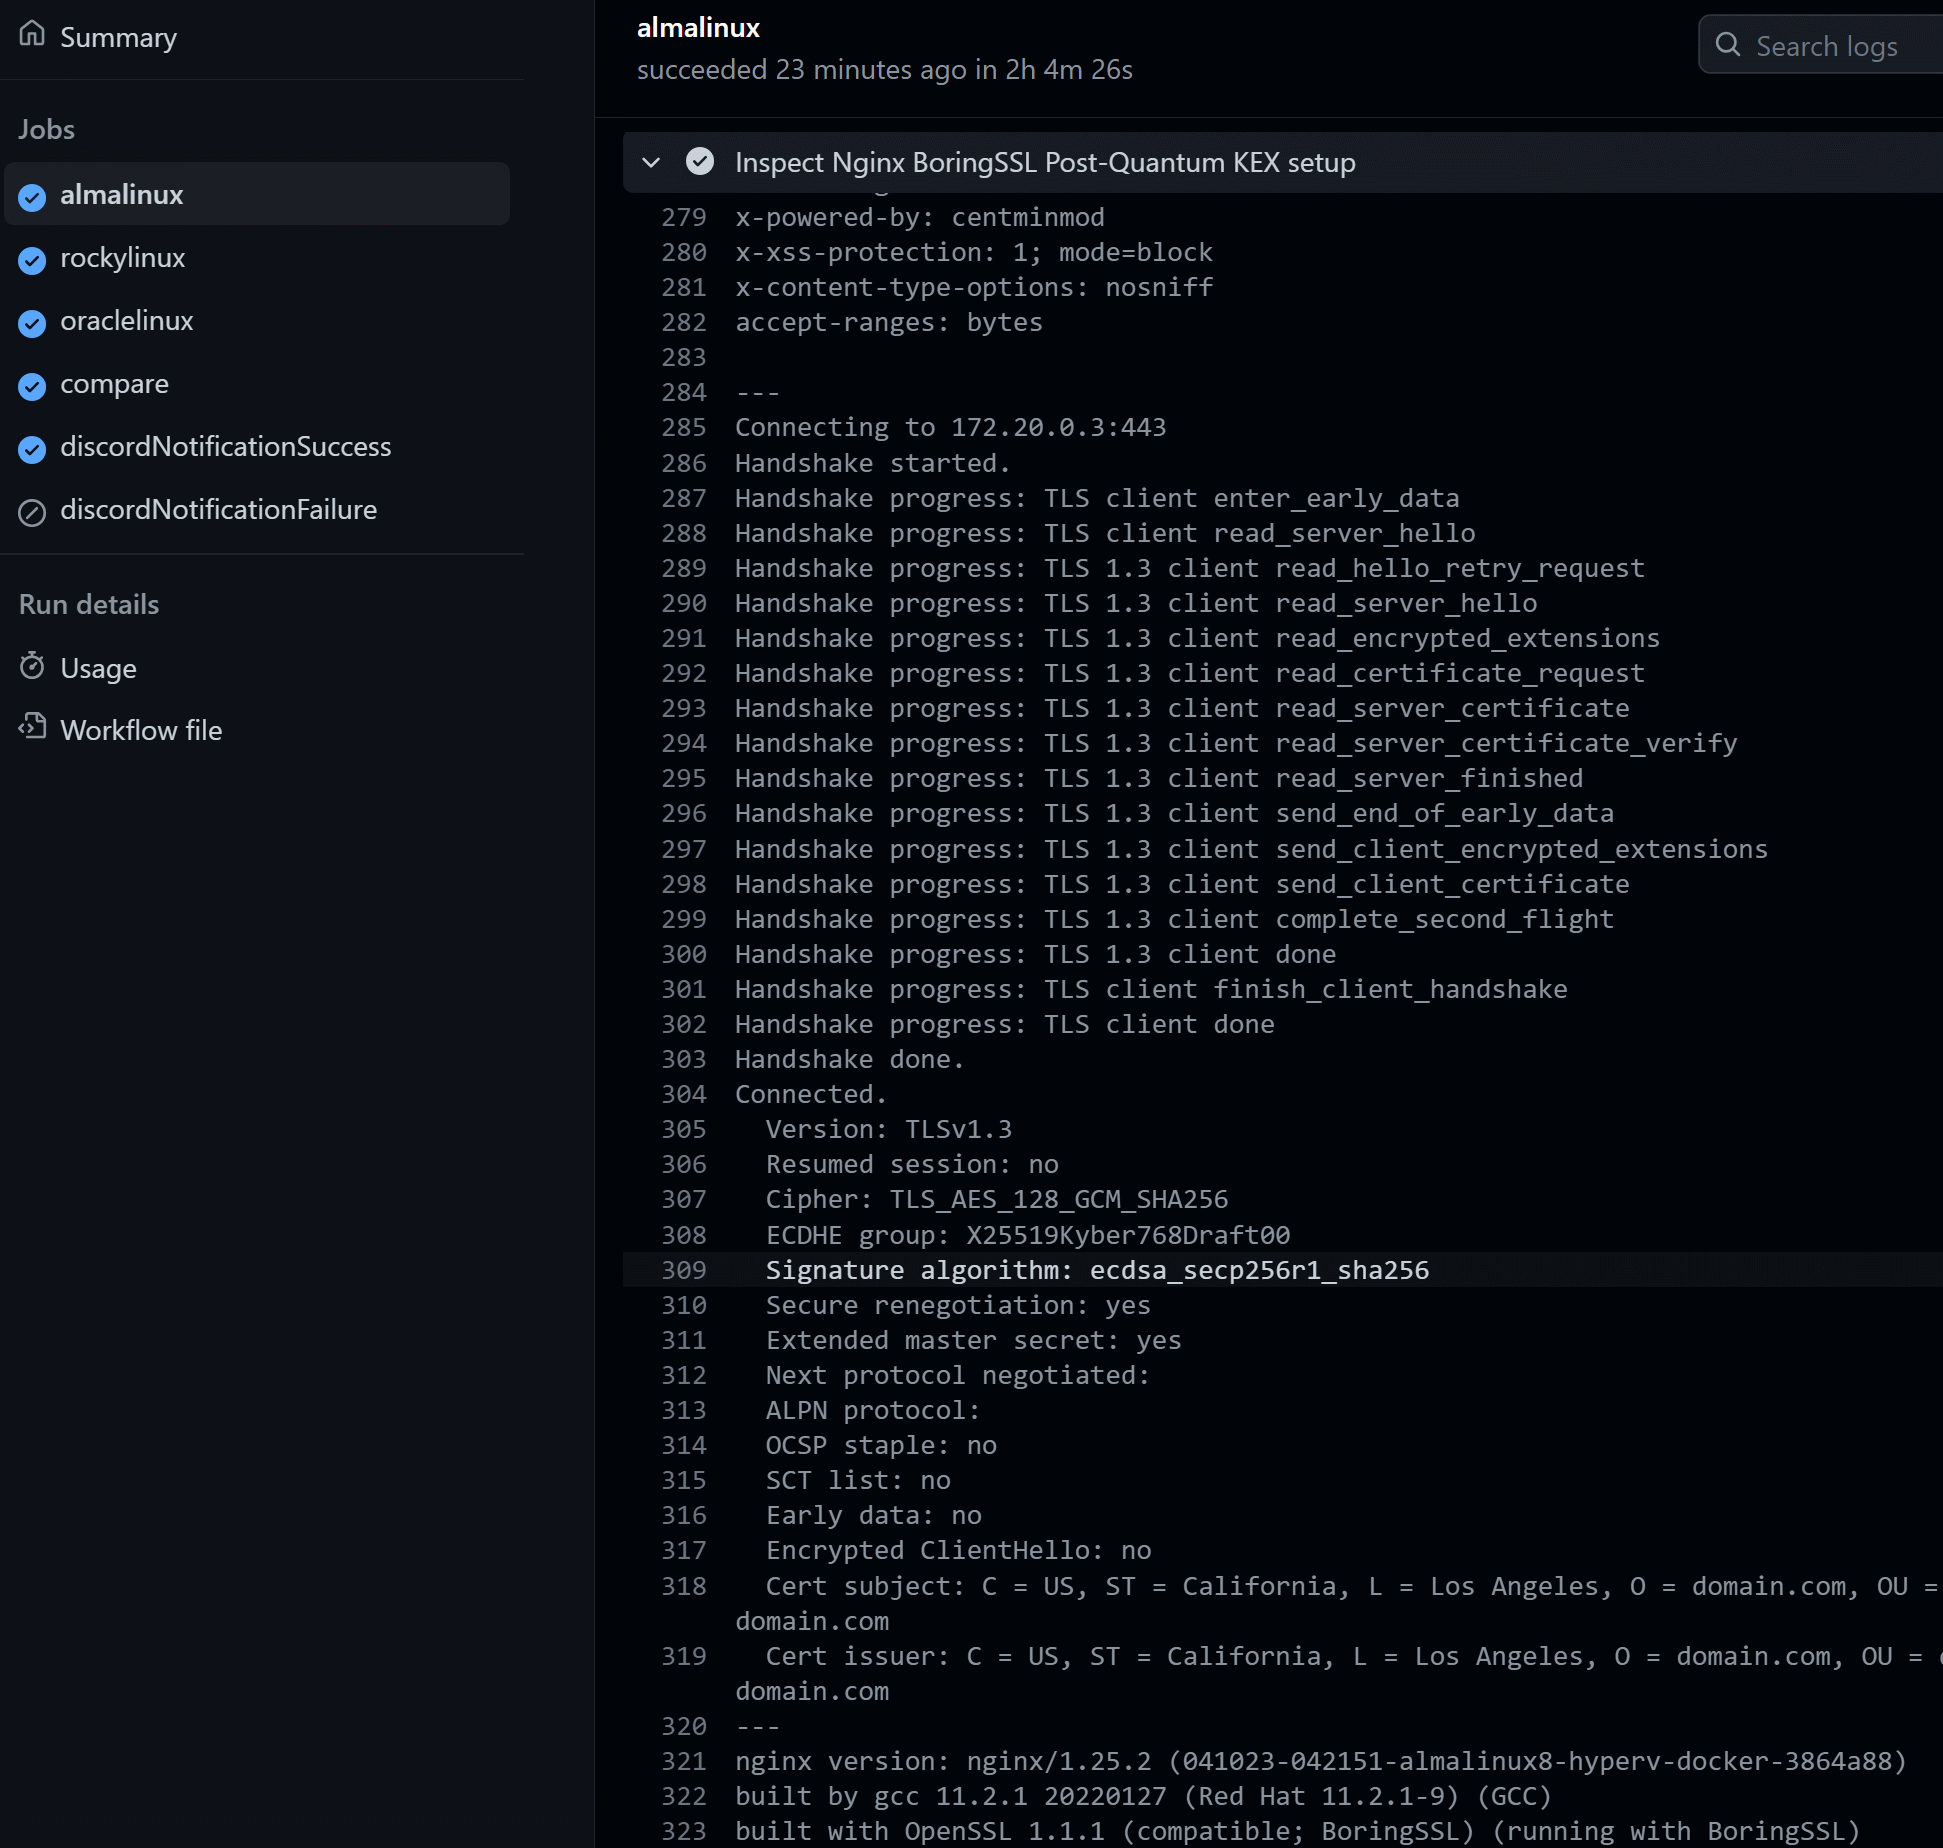Open the Summary page
The height and width of the screenshot is (1848, 1943).
click(x=118, y=37)
